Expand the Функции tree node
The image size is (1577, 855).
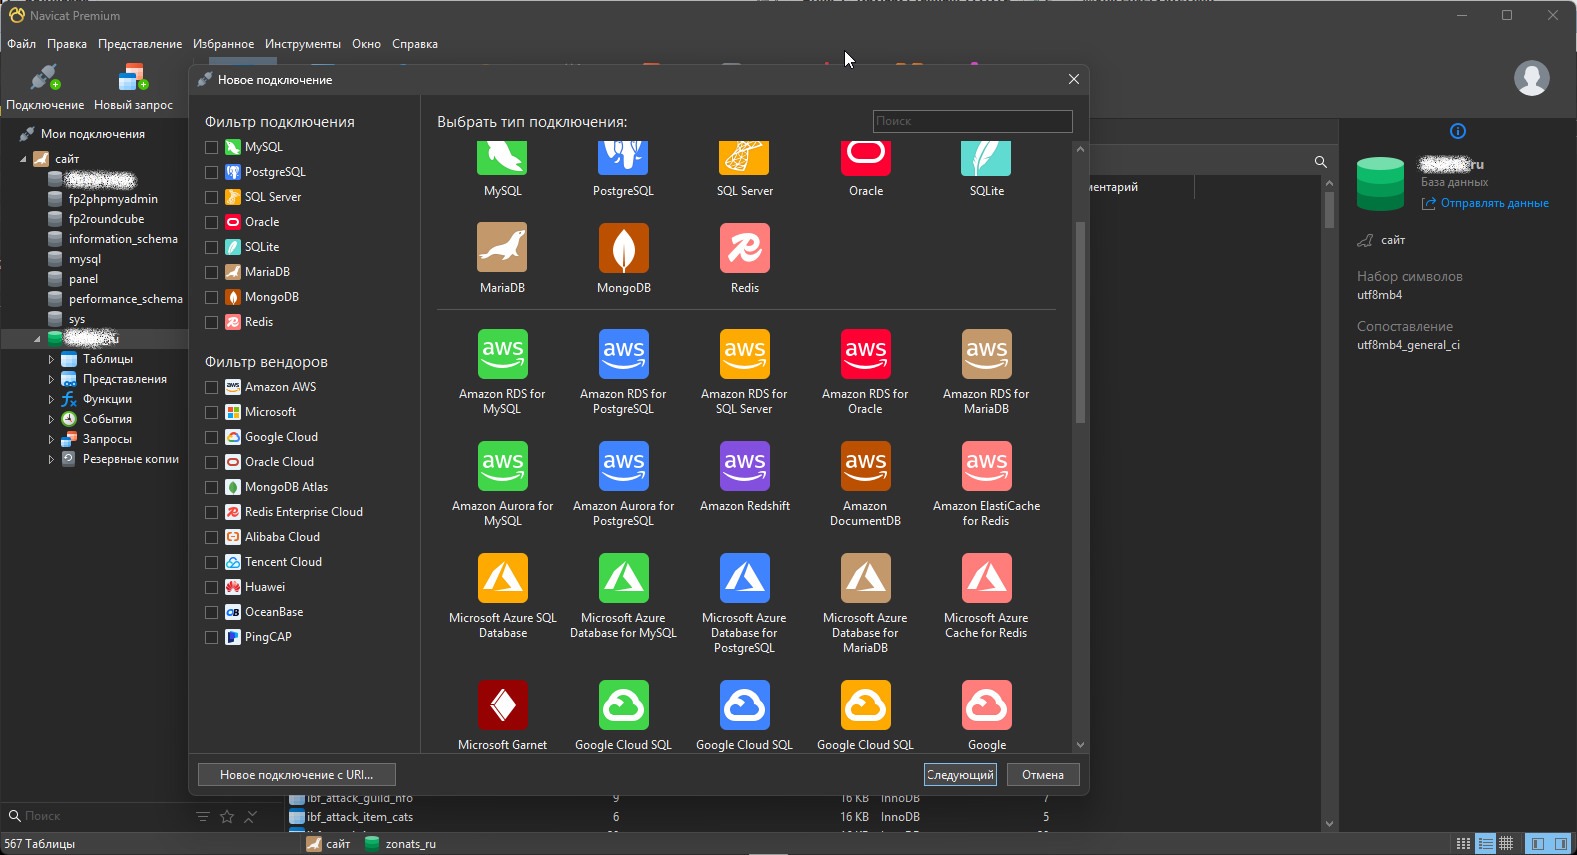pyautogui.click(x=51, y=399)
